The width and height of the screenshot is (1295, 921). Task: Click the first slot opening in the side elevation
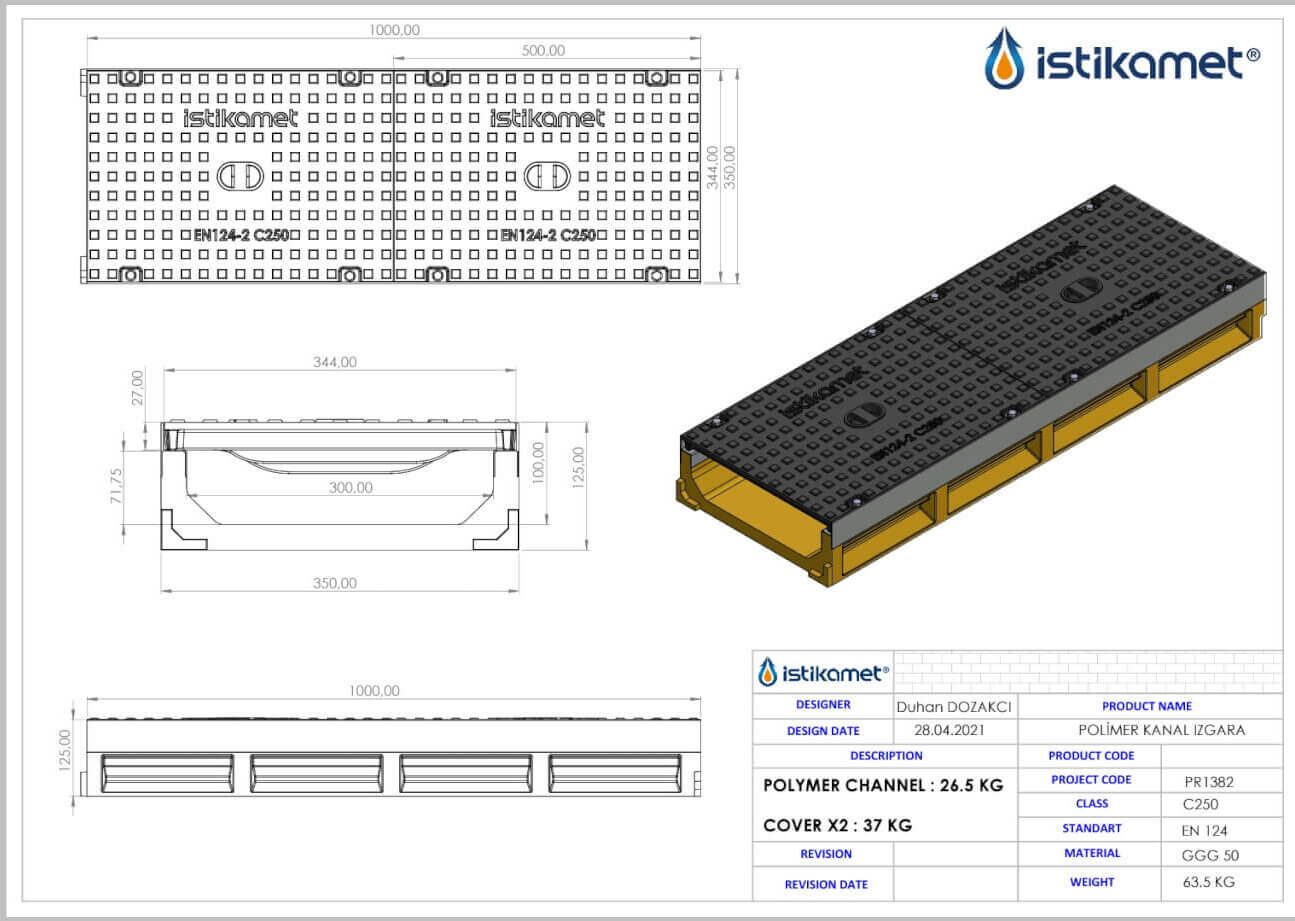[x=168, y=773]
